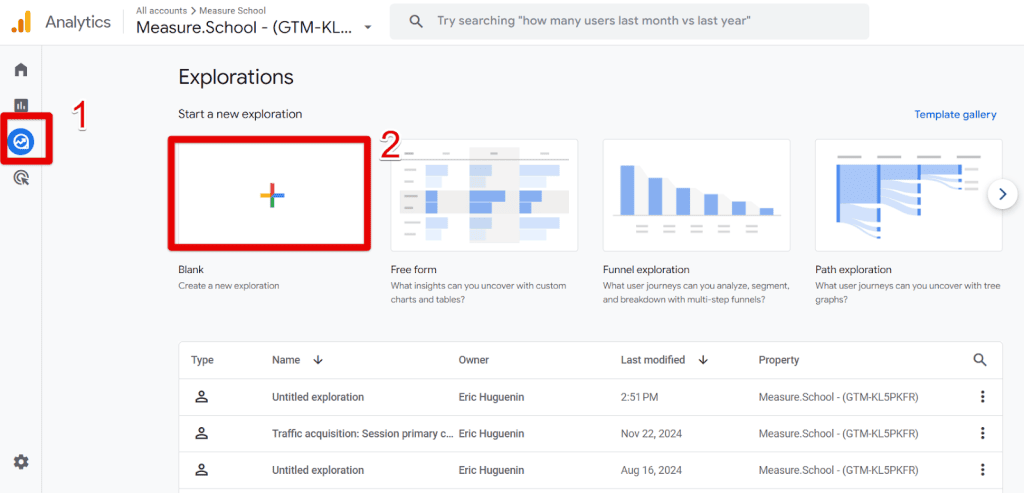1024x493 pixels.
Task: Sort by Name arrow icon
Action: coord(318,360)
